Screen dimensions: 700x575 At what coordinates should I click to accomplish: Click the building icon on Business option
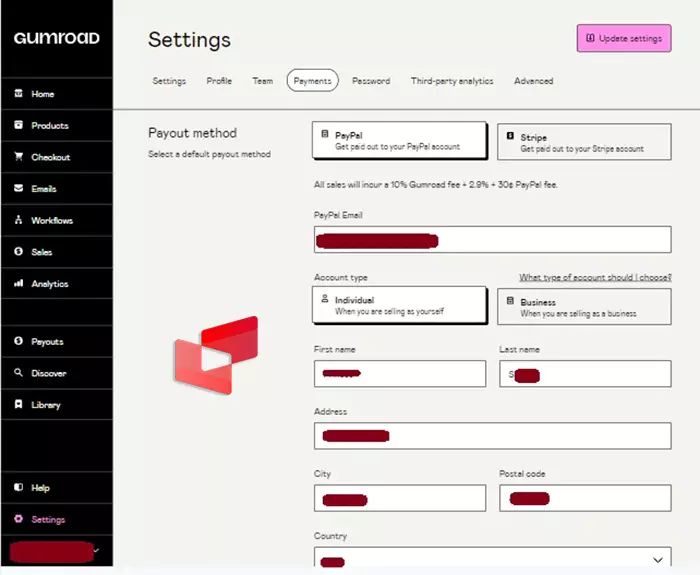point(510,301)
